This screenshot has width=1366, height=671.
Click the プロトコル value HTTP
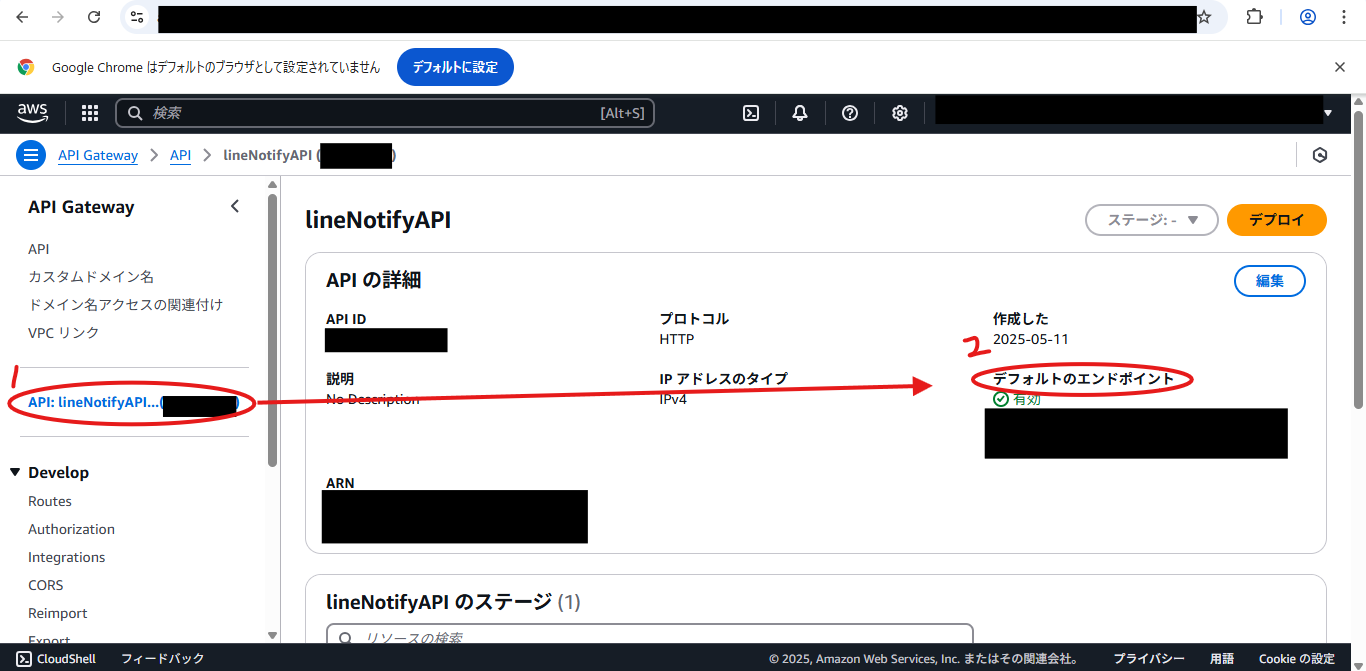pos(677,339)
